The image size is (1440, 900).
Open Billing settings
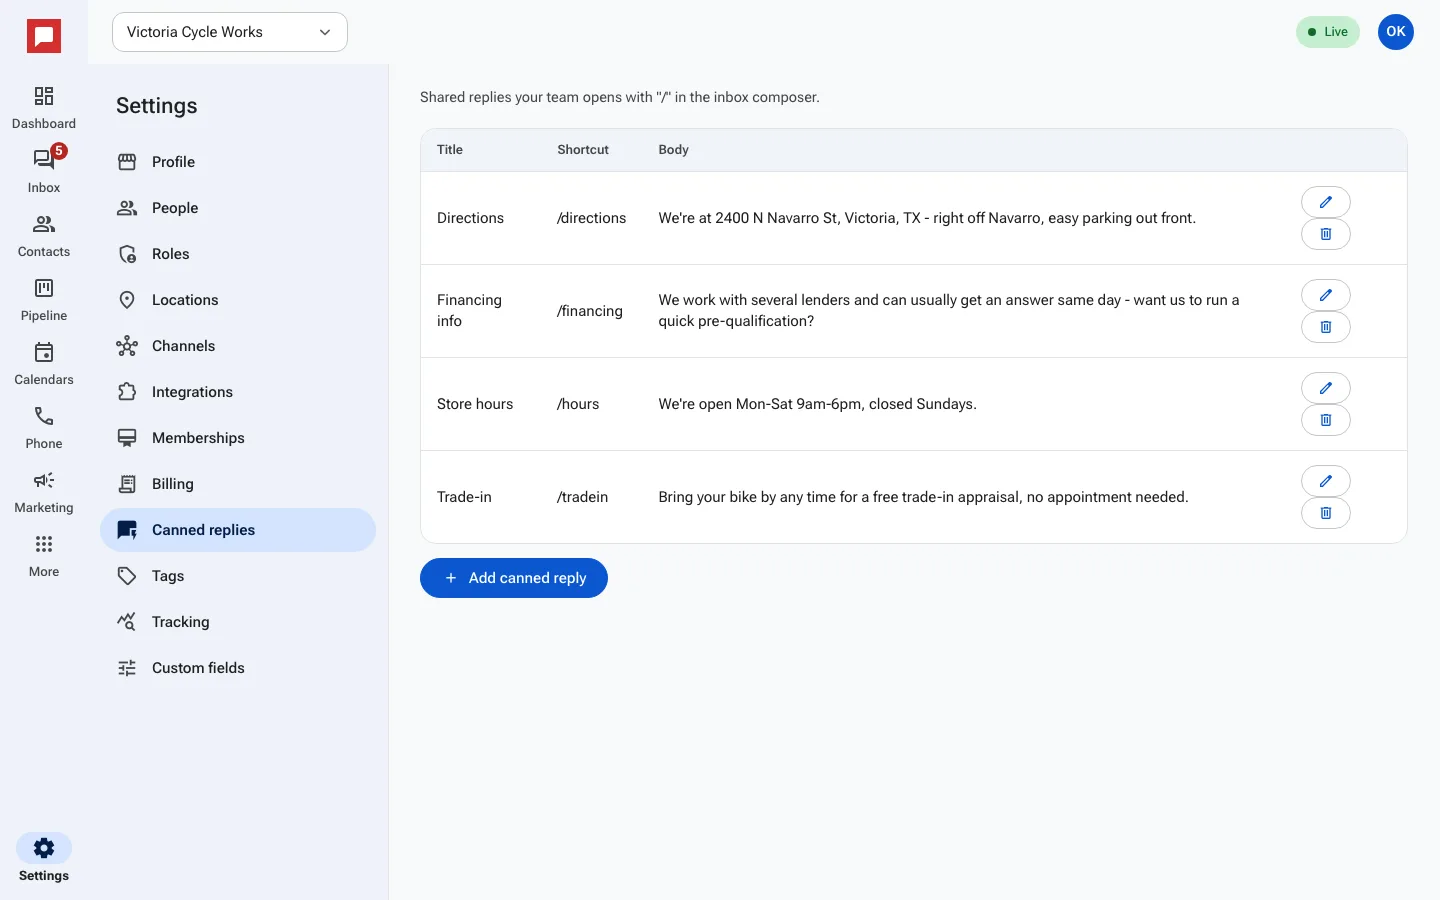tap(238, 484)
